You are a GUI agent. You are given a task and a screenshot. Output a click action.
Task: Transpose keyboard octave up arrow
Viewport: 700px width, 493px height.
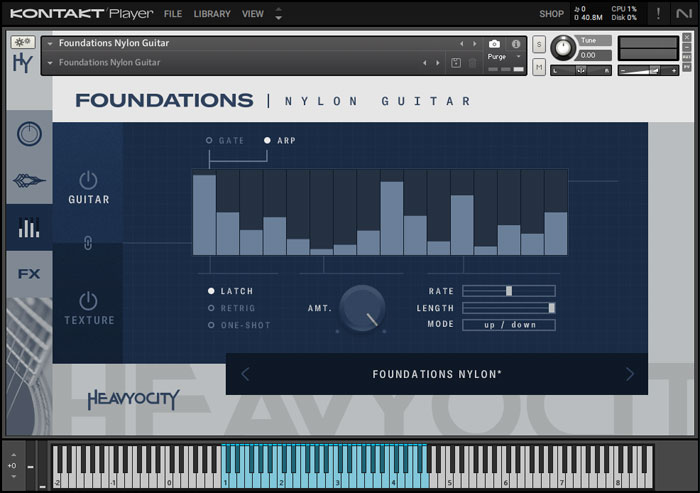click(13, 455)
